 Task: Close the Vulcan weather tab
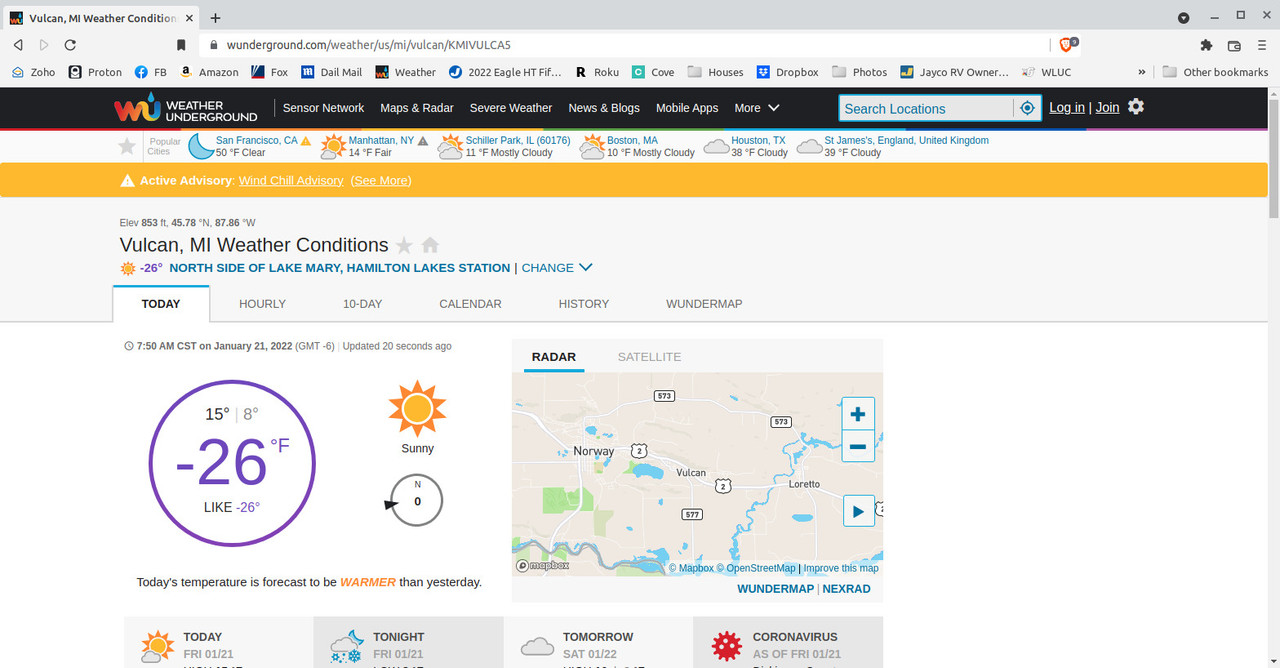click(190, 18)
